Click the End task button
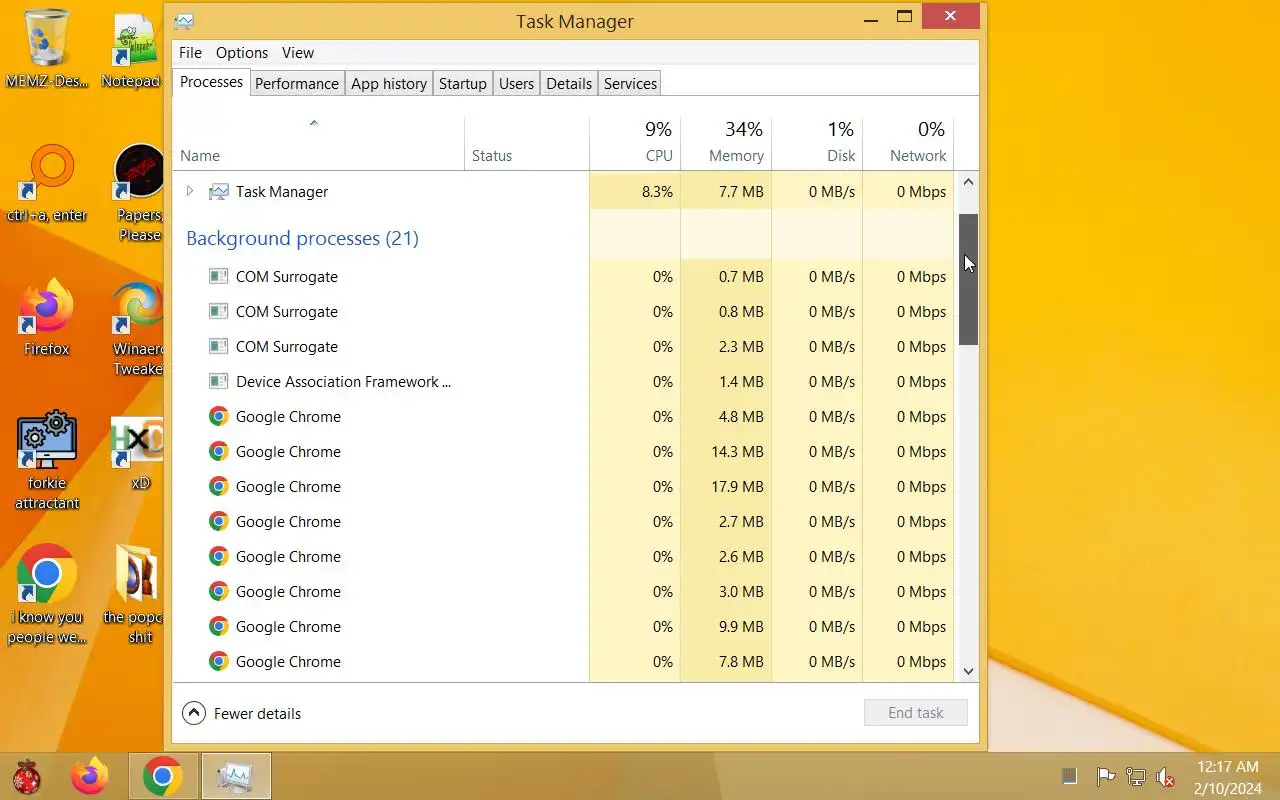The height and width of the screenshot is (800, 1280). click(x=916, y=713)
